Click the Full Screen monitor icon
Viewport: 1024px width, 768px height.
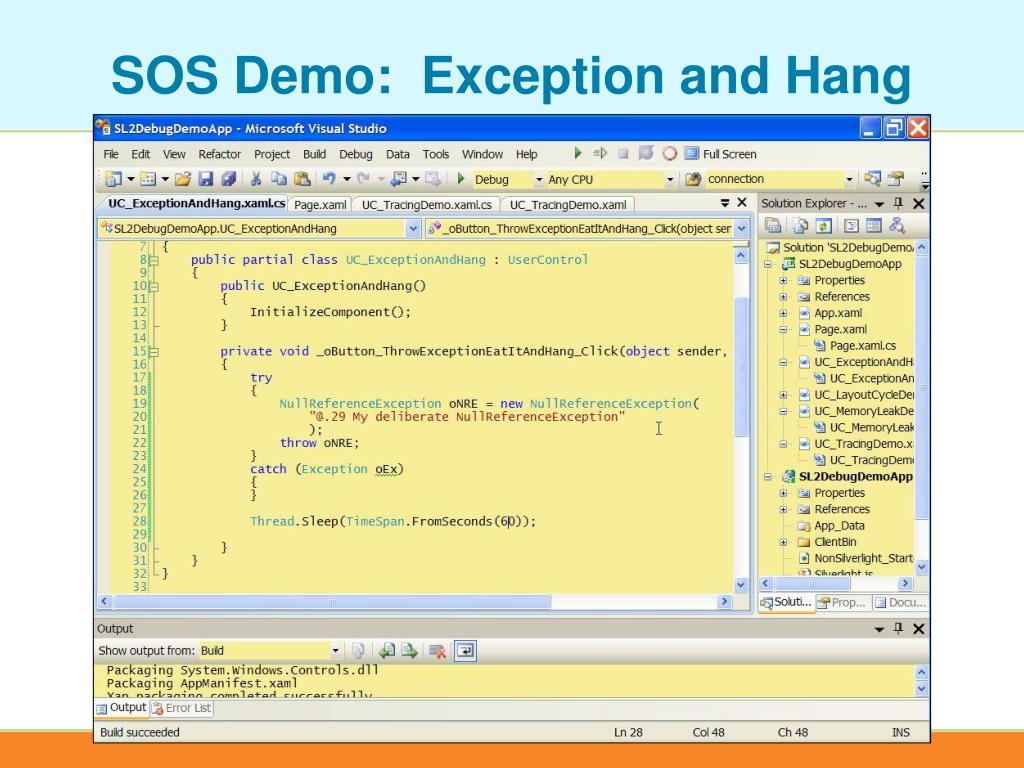tap(692, 153)
